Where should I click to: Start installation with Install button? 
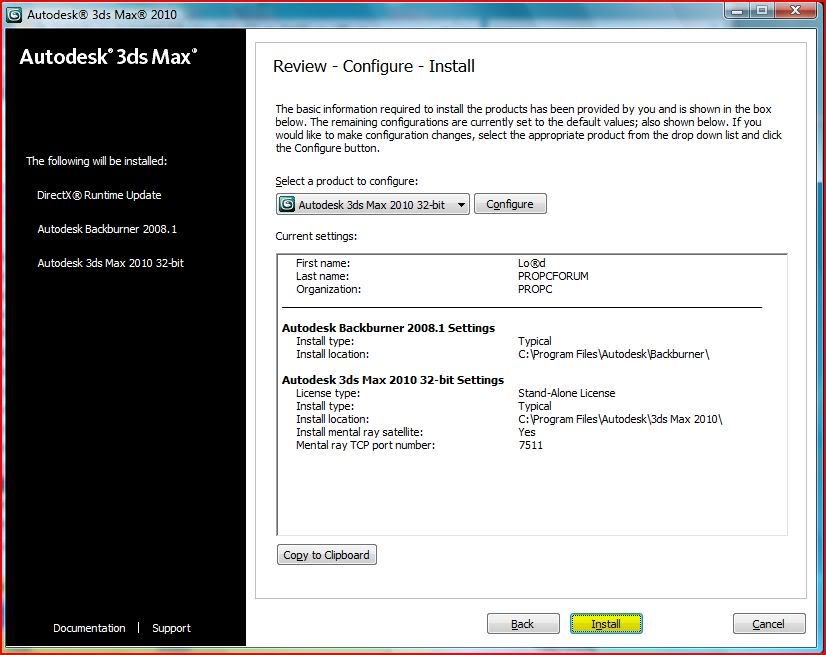point(606,624)
